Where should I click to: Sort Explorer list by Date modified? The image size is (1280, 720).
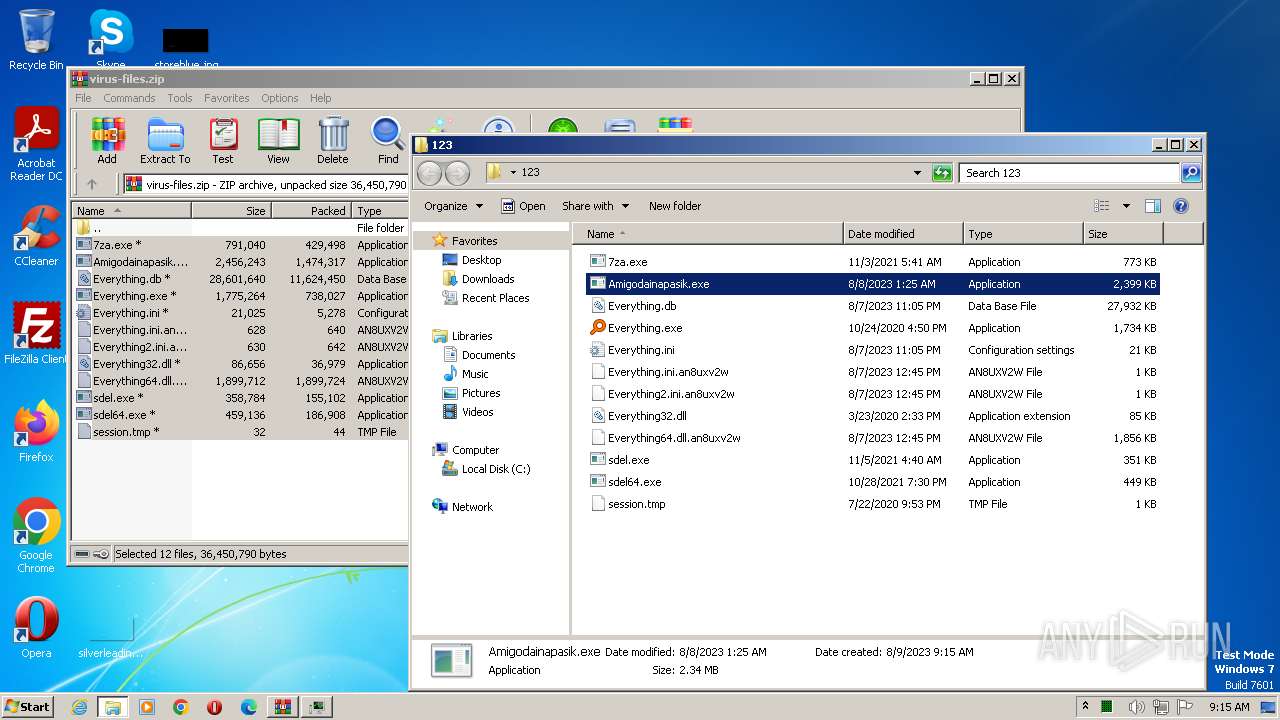pos(903,234)
